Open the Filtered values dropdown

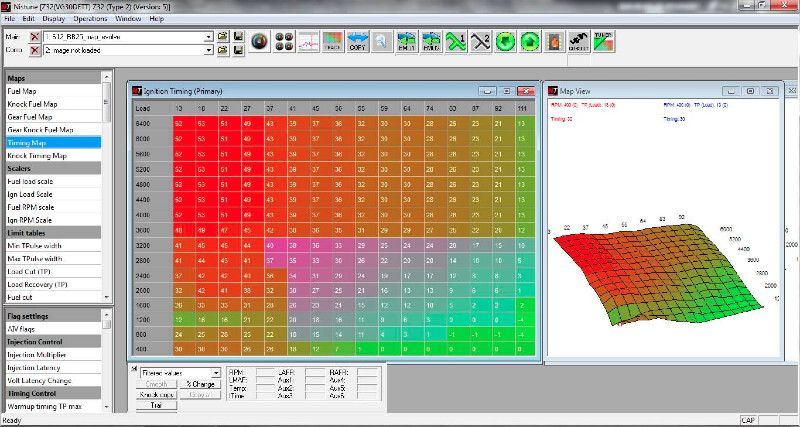point(215,373)
